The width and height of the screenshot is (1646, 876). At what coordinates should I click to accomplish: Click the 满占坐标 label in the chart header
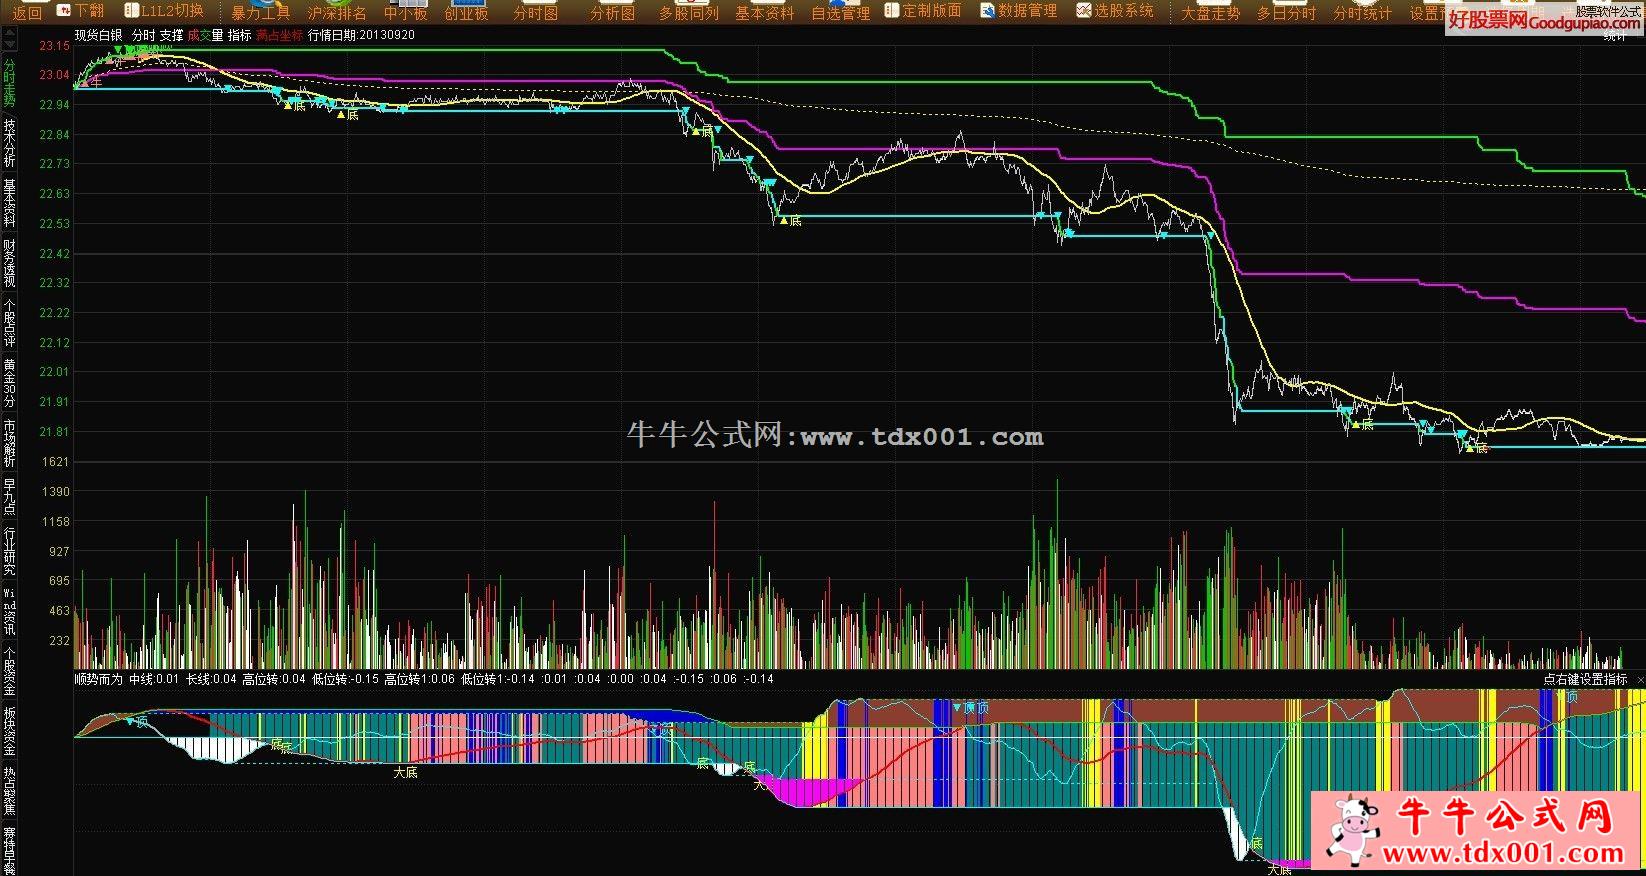point(280,35)
